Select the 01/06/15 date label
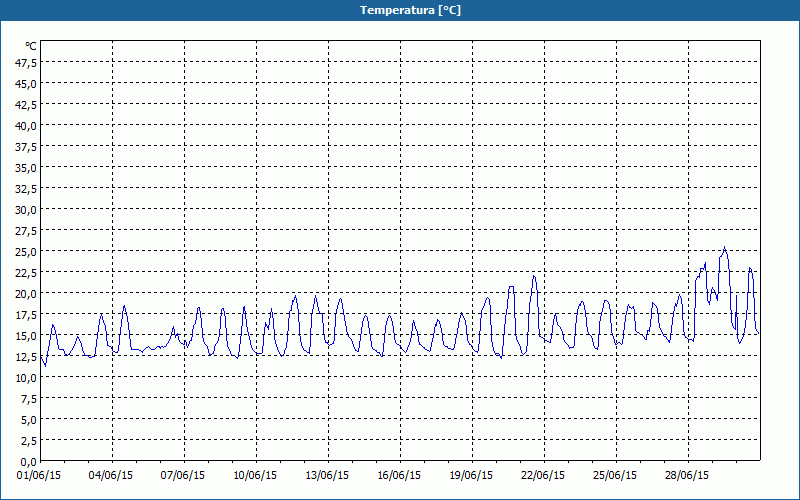This screenshot has width=800, height=500. 39,476
